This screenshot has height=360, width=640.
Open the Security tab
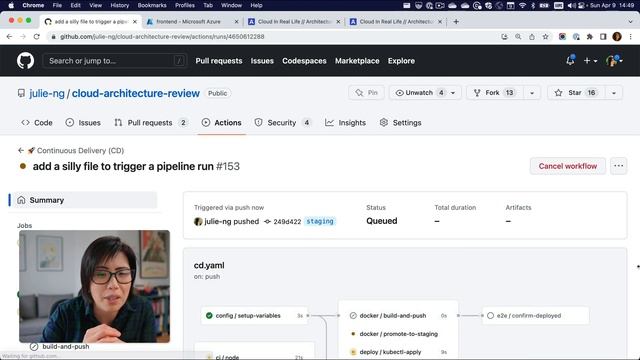[282, 122]
